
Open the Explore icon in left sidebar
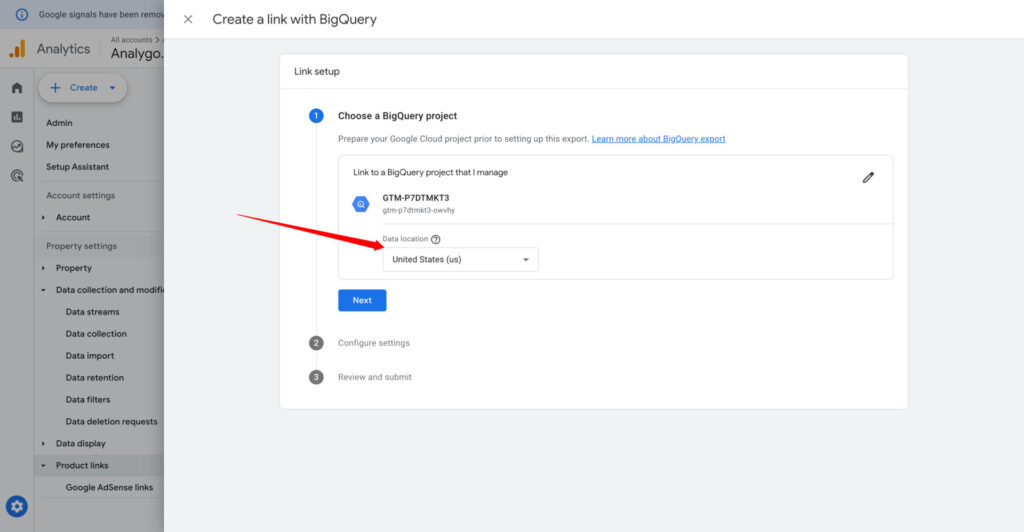pos(17,146)
